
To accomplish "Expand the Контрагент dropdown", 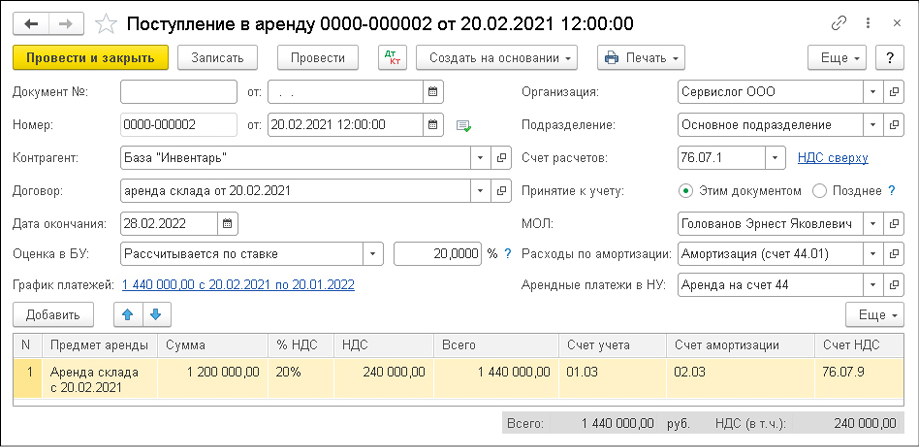I will [481, 158].
